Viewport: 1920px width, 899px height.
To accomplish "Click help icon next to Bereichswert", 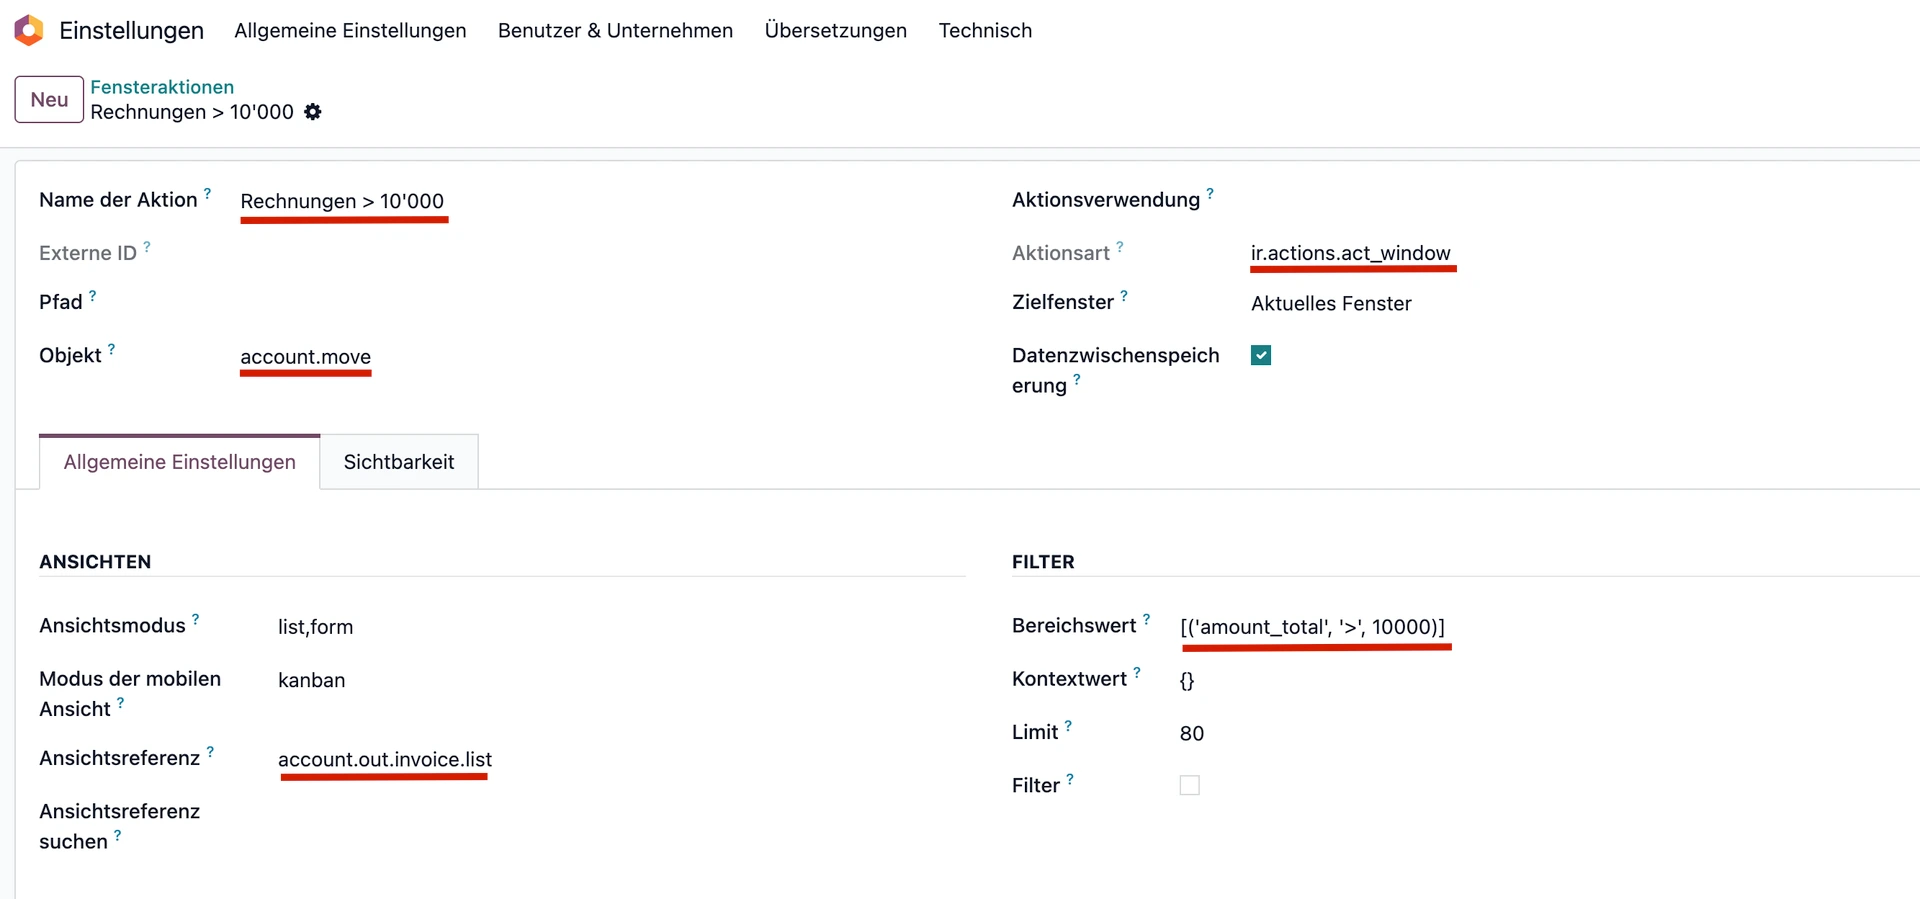I will pyautogui.click(x=1146, y=619).
